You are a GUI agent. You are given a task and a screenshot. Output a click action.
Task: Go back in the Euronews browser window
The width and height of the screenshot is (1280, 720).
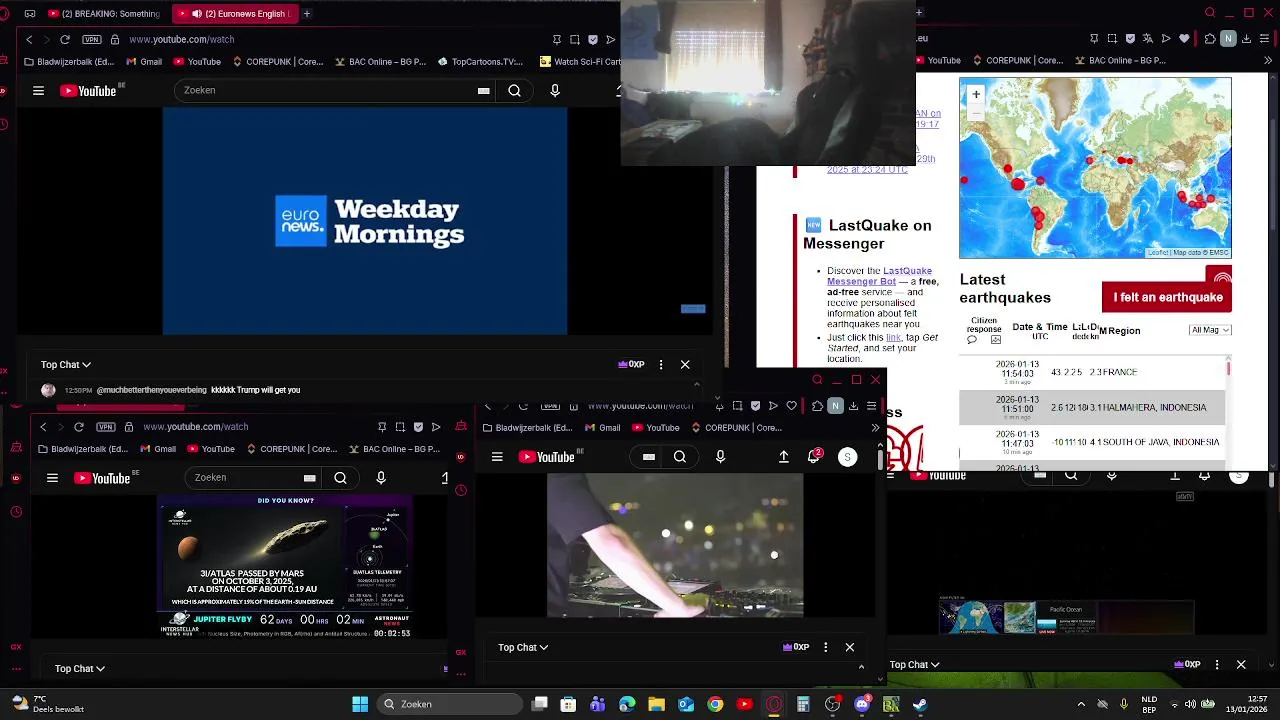coord(29,39)
